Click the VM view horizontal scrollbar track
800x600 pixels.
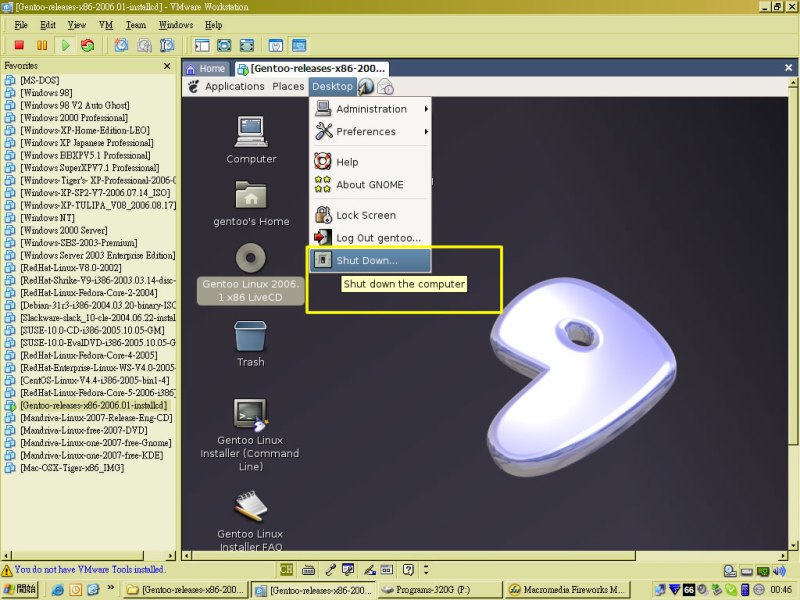pos(707,556)
